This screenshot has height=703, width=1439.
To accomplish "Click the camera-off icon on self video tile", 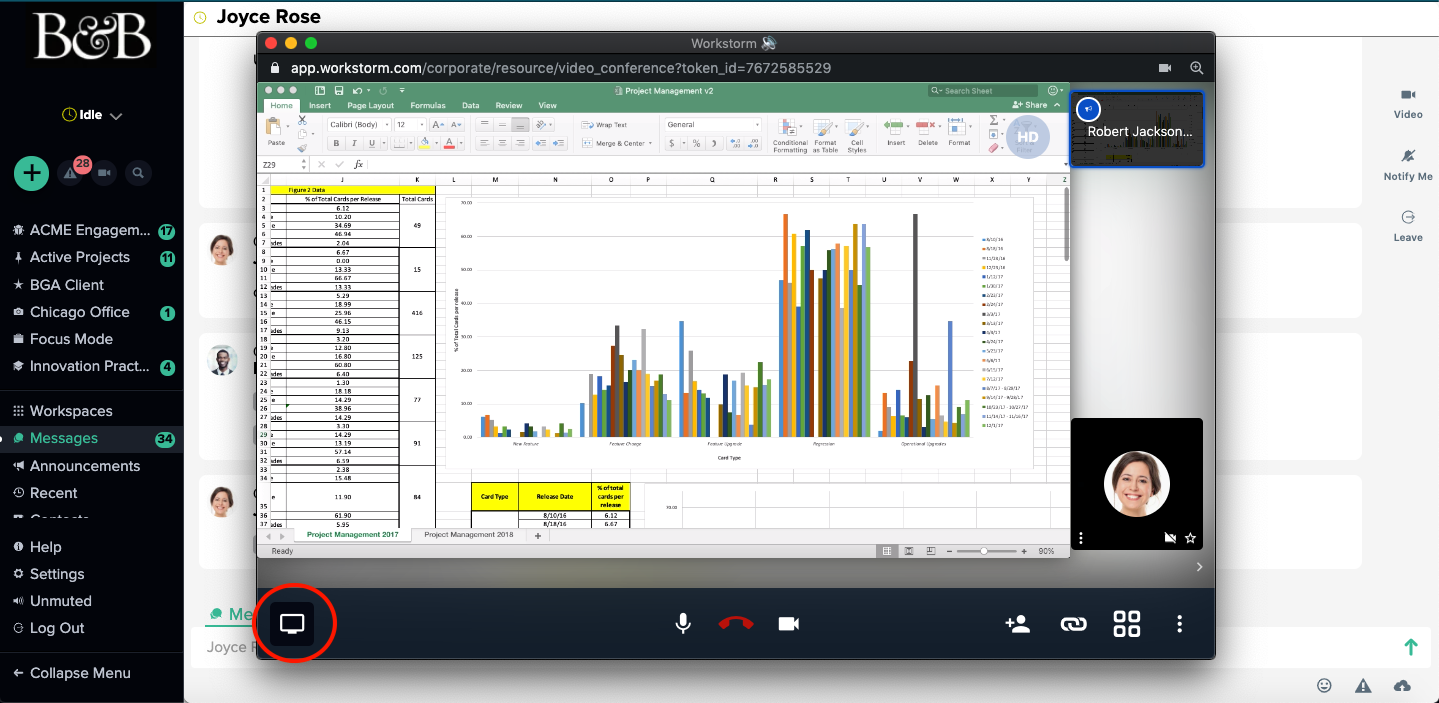I will [x=1170, y=538].
